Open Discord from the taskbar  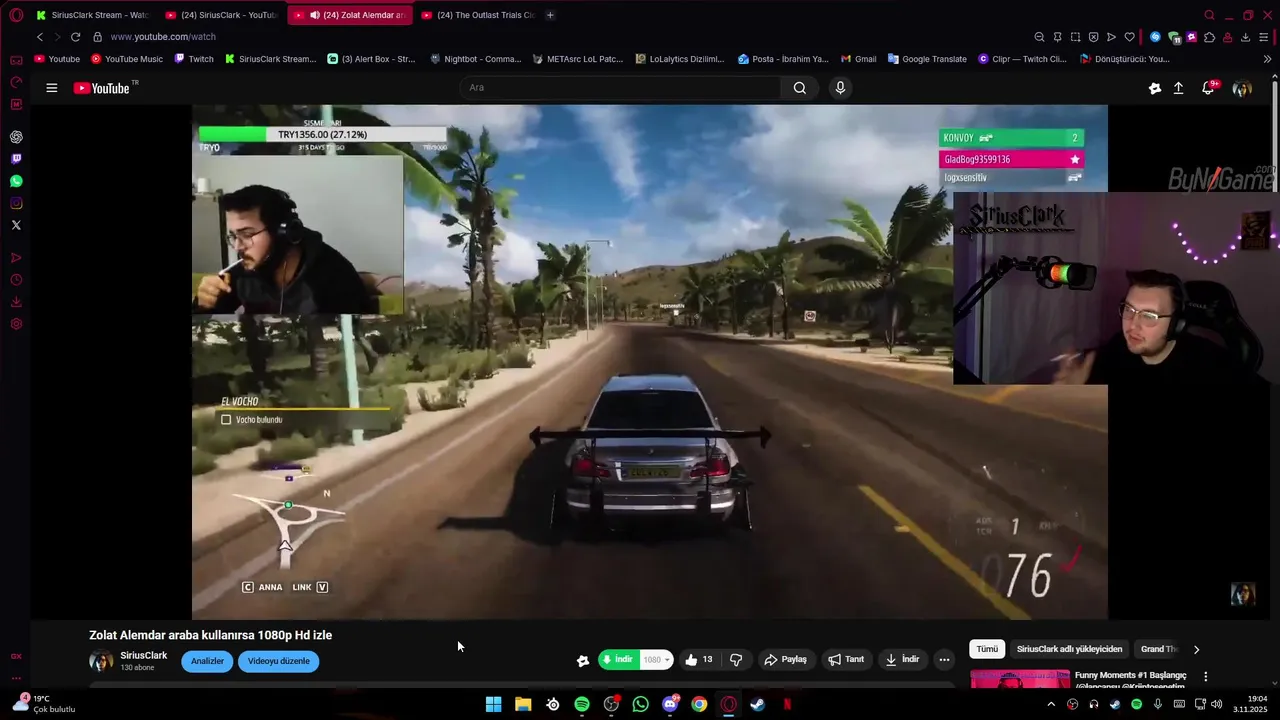pyautogui.click(x=670, y=705)
